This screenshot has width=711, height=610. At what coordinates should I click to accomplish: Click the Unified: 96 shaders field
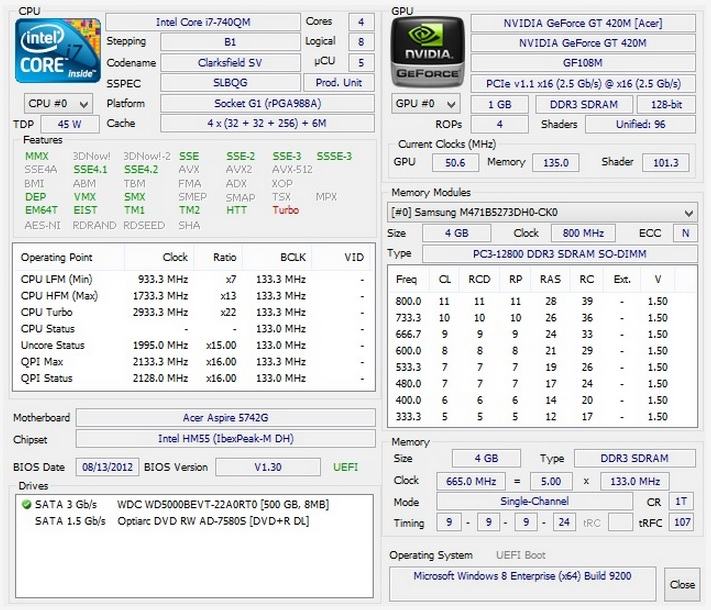pyautogui.click(x=640, y=124)
